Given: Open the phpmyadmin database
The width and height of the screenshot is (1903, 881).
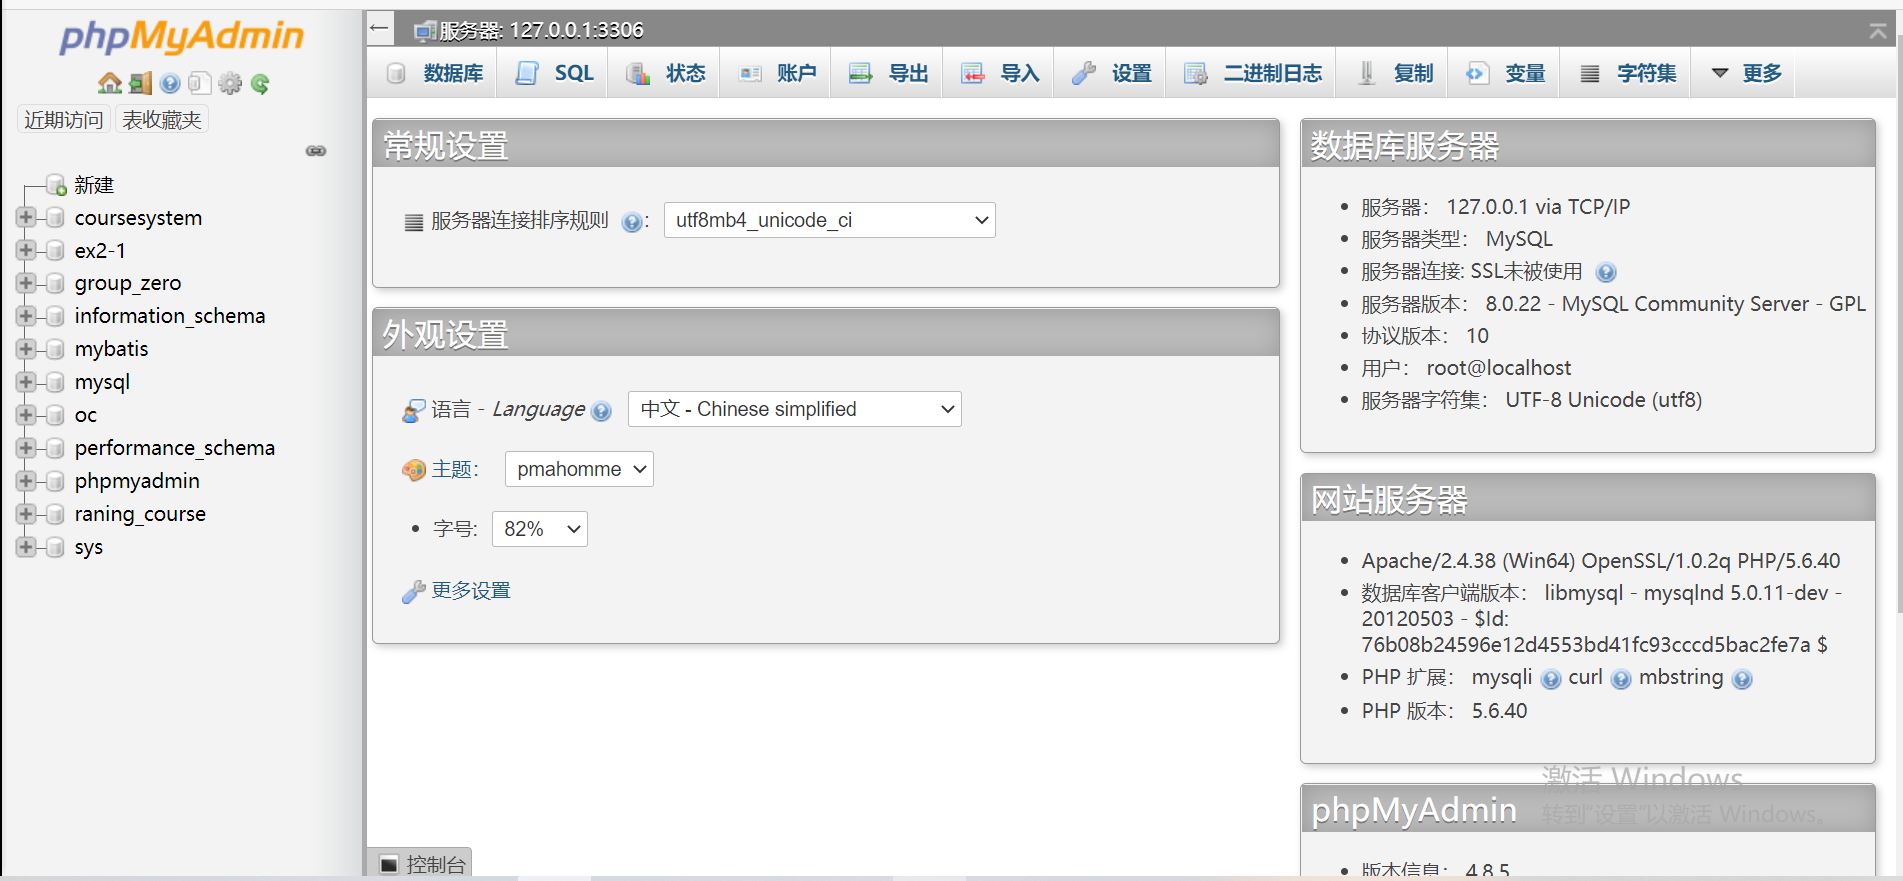Looking at the screenshot, I should tap(137, 481).
